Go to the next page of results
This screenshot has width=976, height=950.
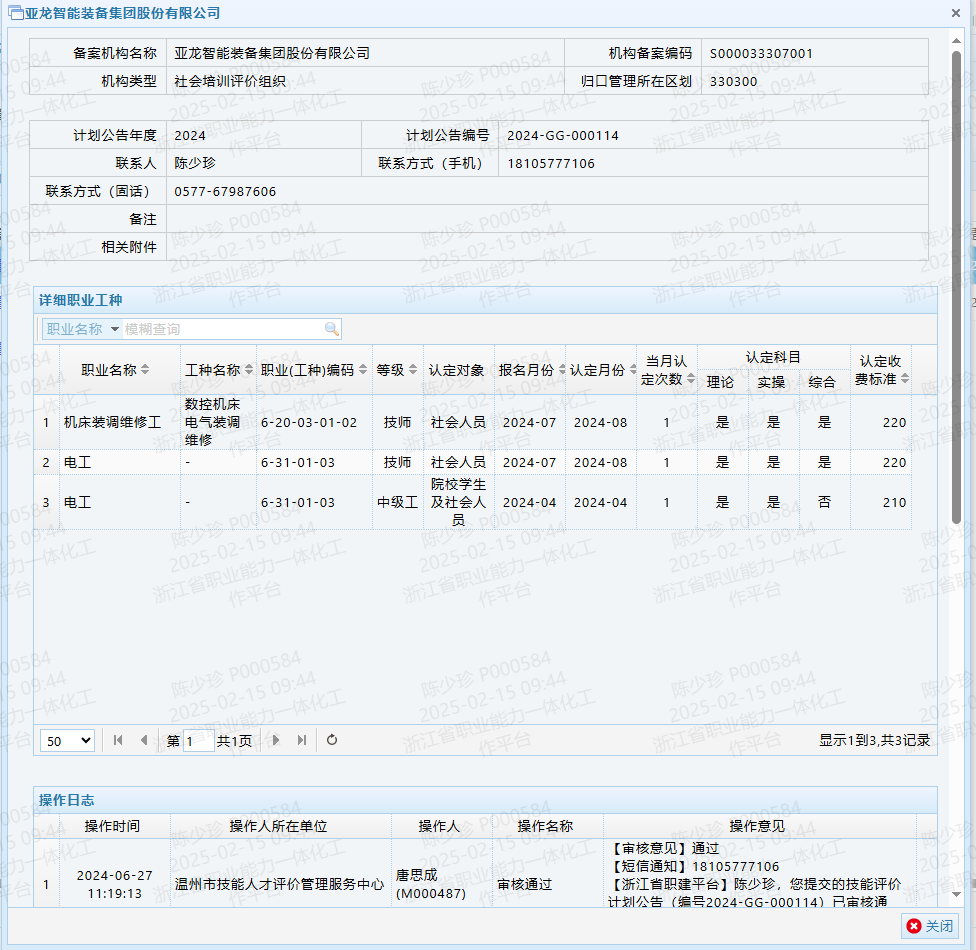277,740
